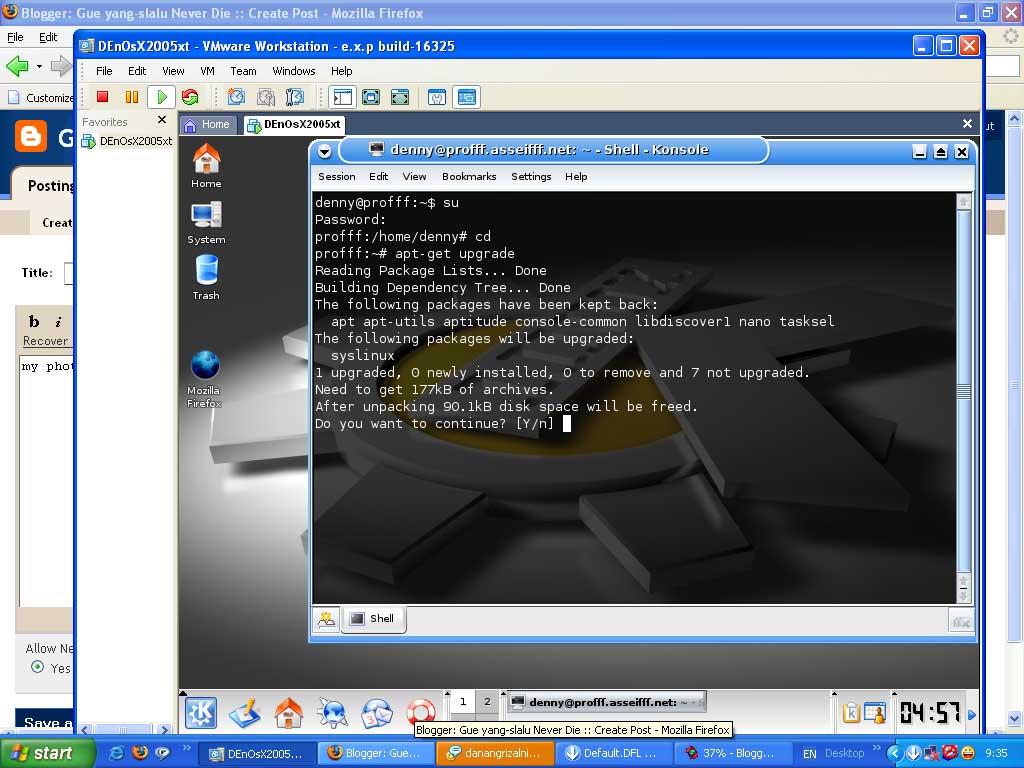
Task: Click the KDE panel clock showing 04:57
Action: click(929, 712)
